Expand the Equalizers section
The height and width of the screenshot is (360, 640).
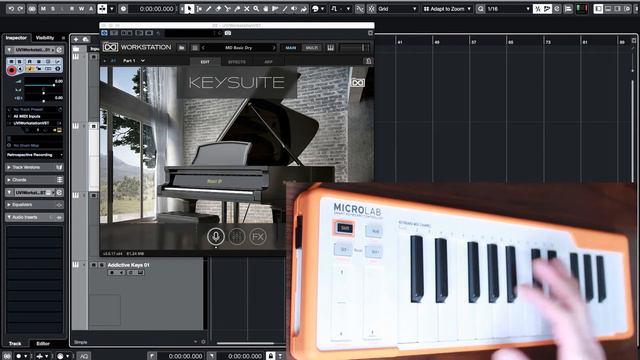click(x=34, y=204)
